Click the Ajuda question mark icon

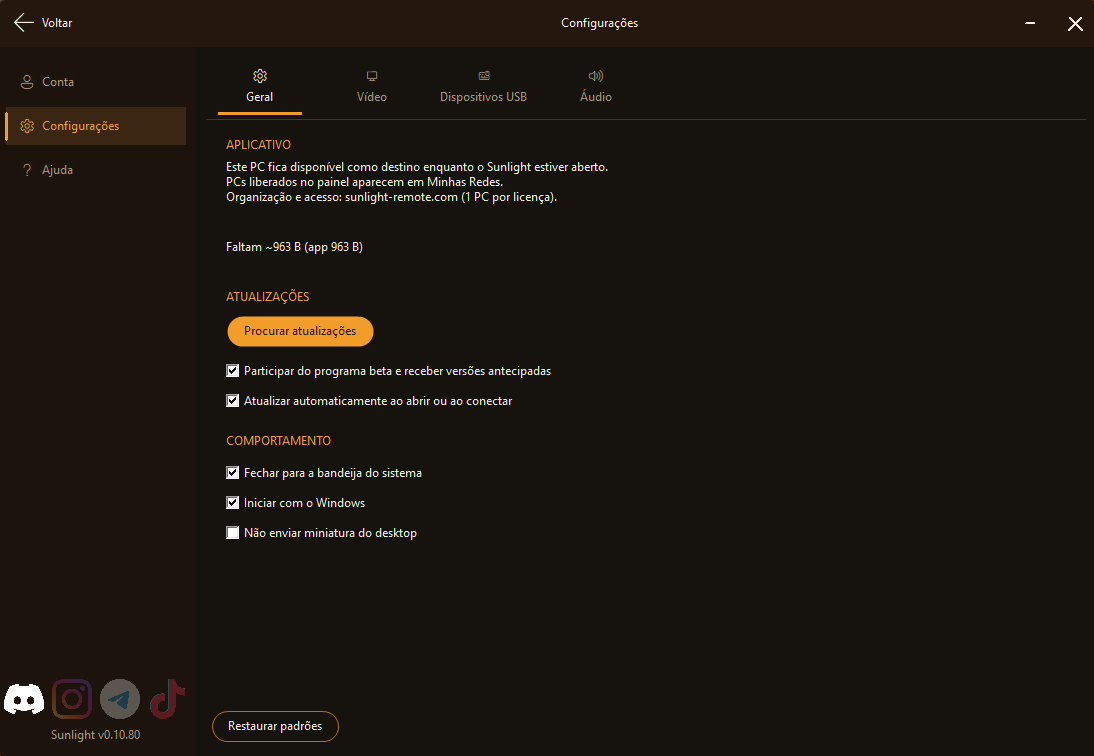pos(27,169)
